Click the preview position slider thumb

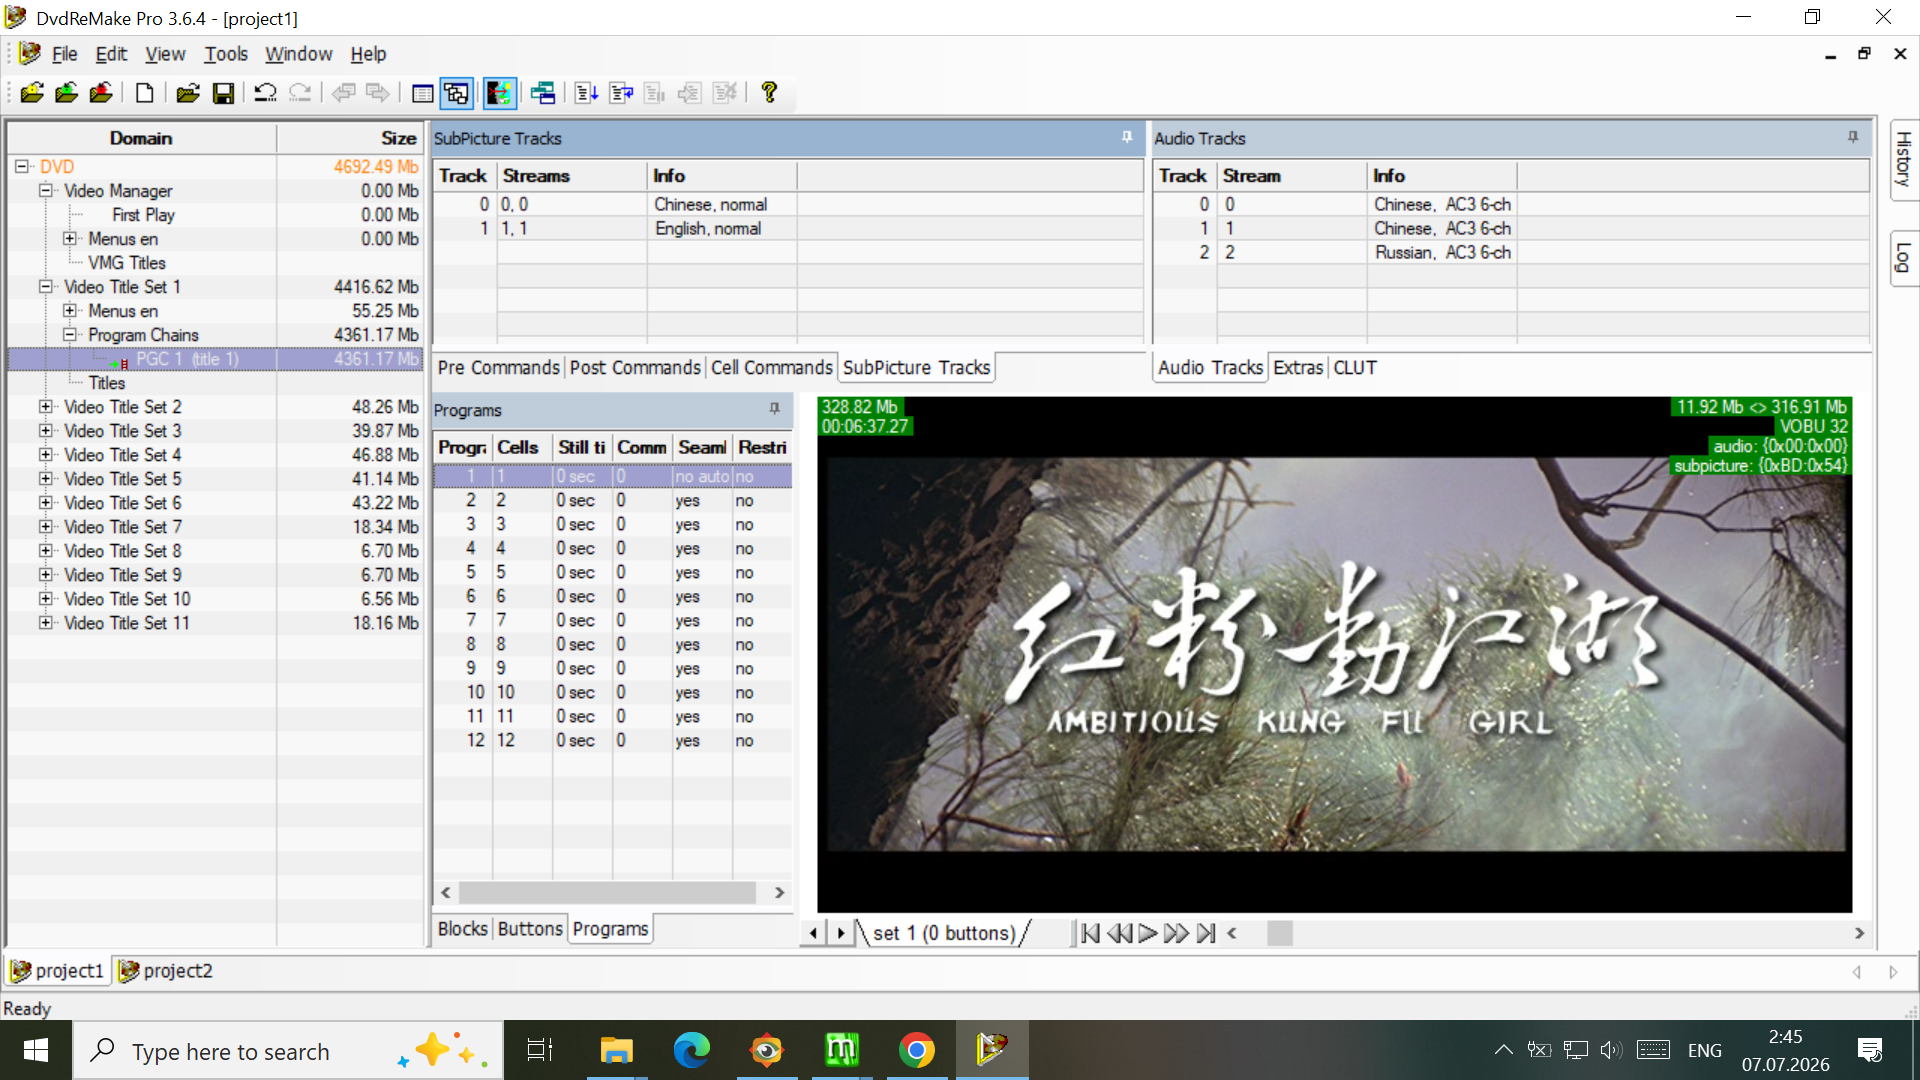click(x=1280, y=933)
